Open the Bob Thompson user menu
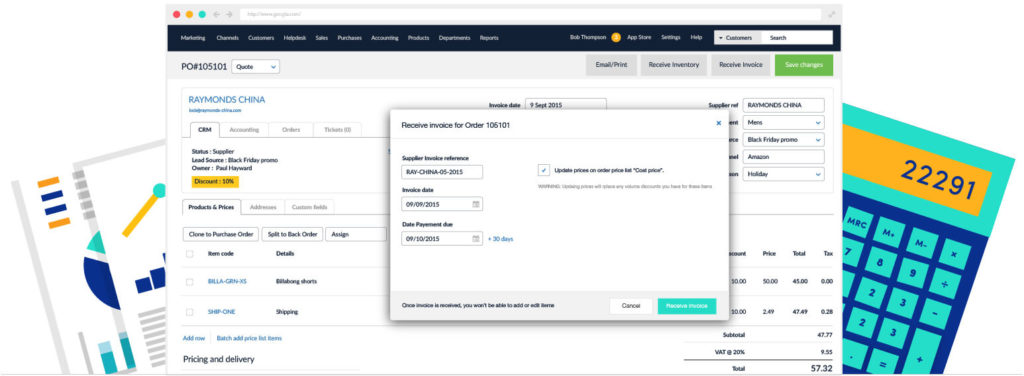The height and width of the screenshot is (376, 1024). point(588,38)
